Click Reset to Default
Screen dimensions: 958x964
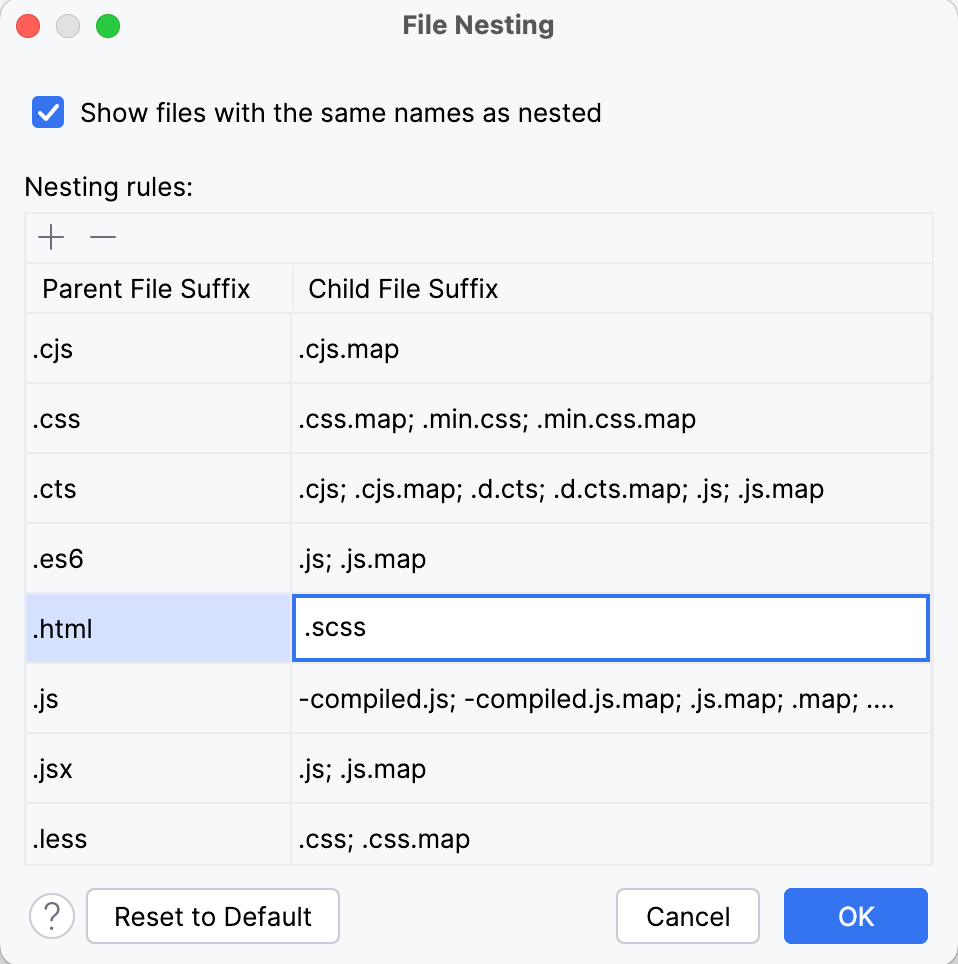[212, 915]
